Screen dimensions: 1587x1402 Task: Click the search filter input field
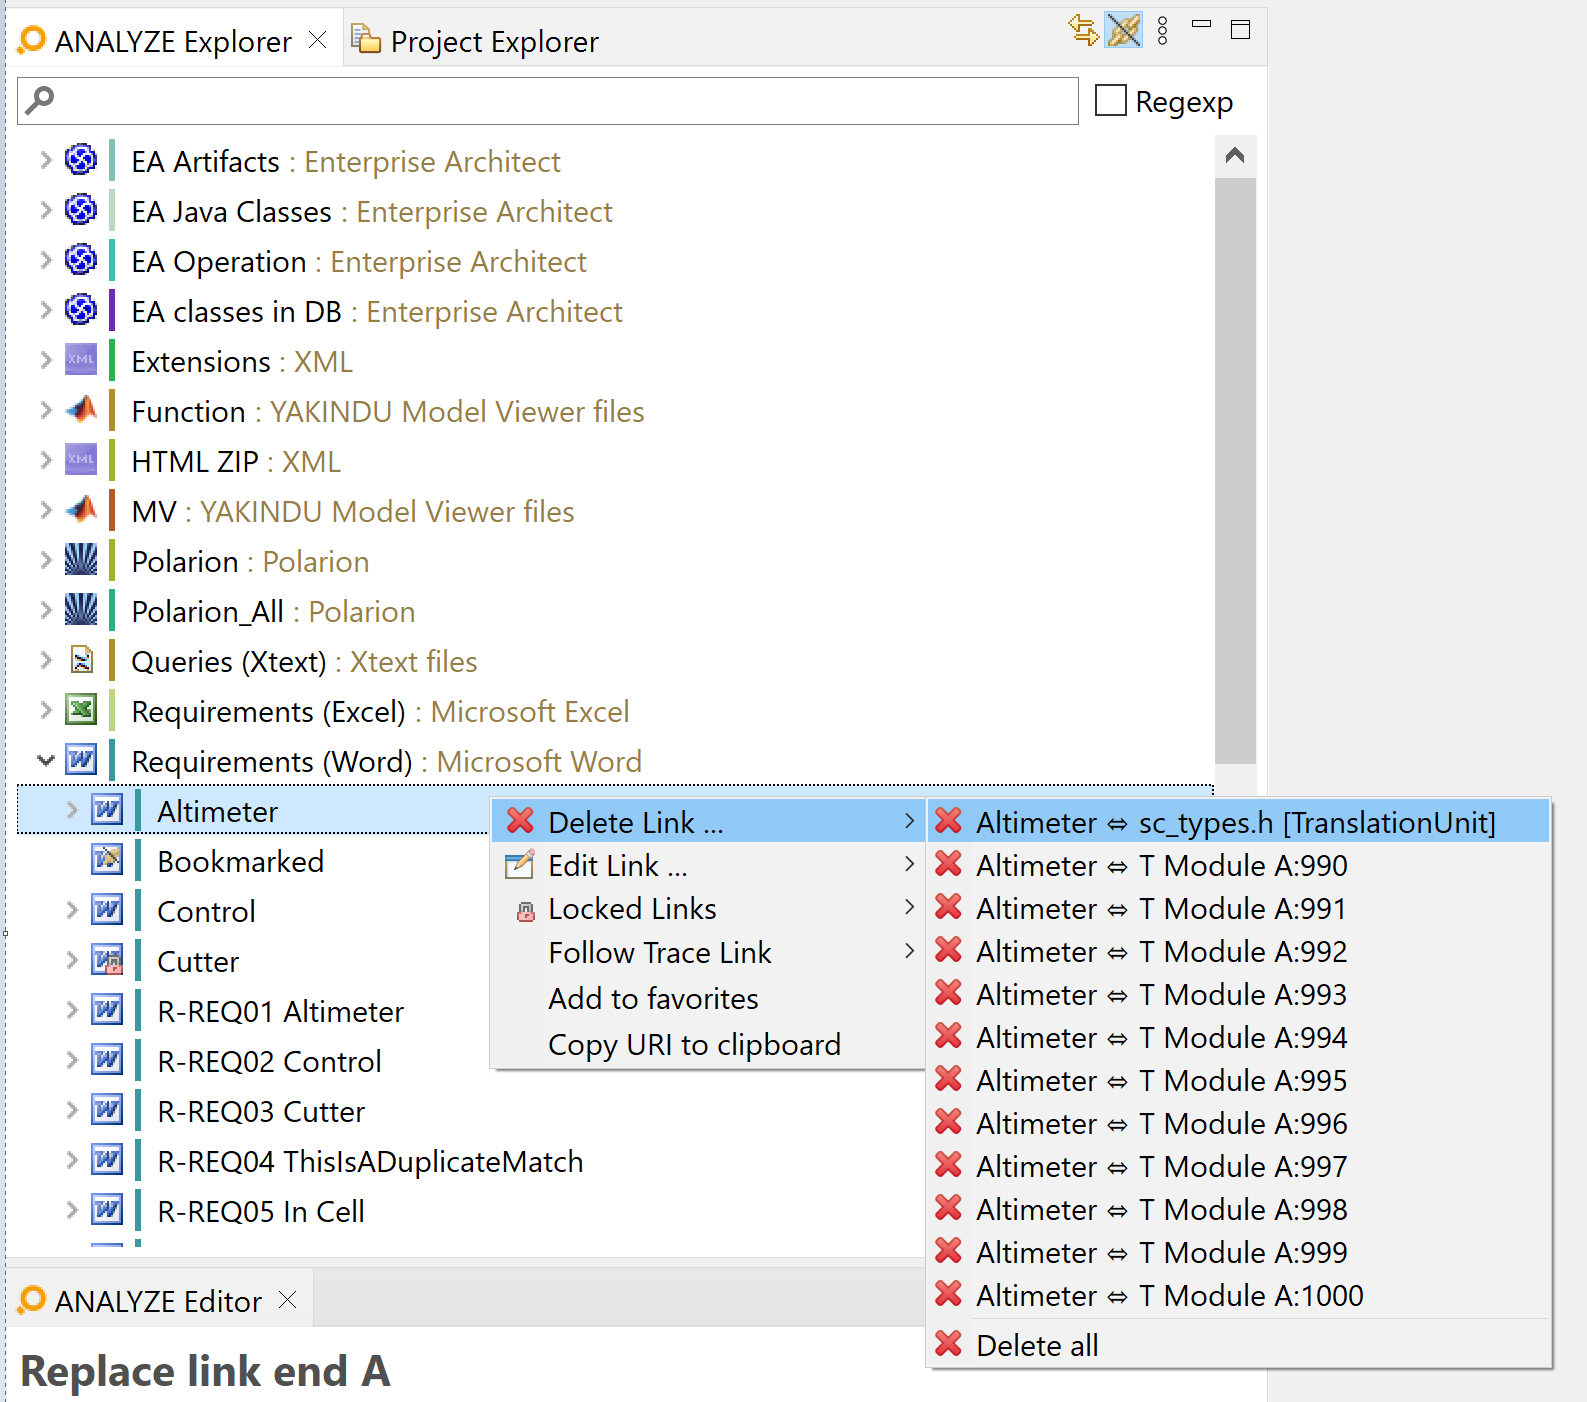click(x=548, y=101)
